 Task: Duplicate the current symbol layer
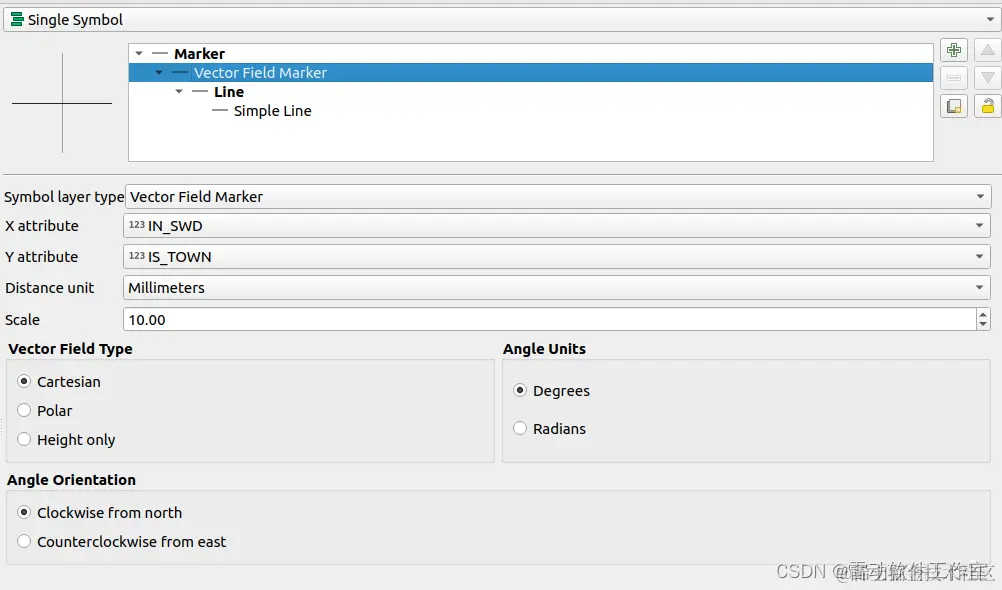[953, 106]
